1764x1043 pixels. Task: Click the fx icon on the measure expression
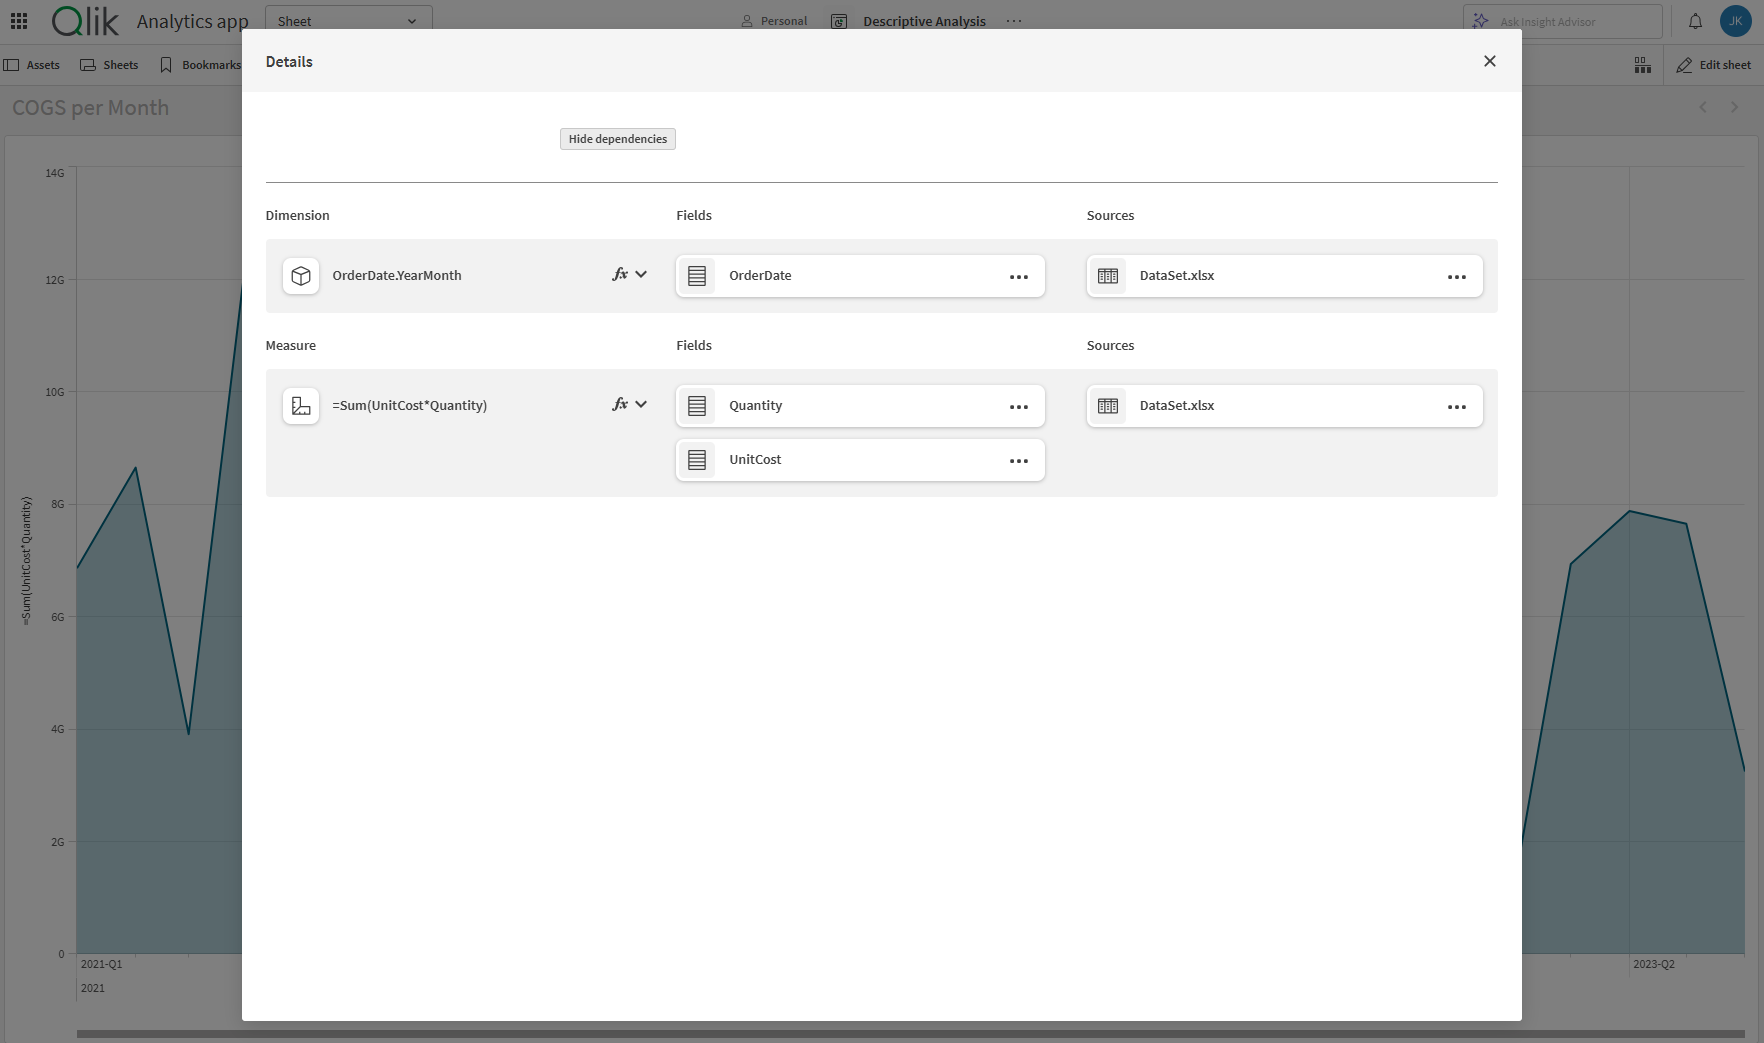[x=618, y=404]
